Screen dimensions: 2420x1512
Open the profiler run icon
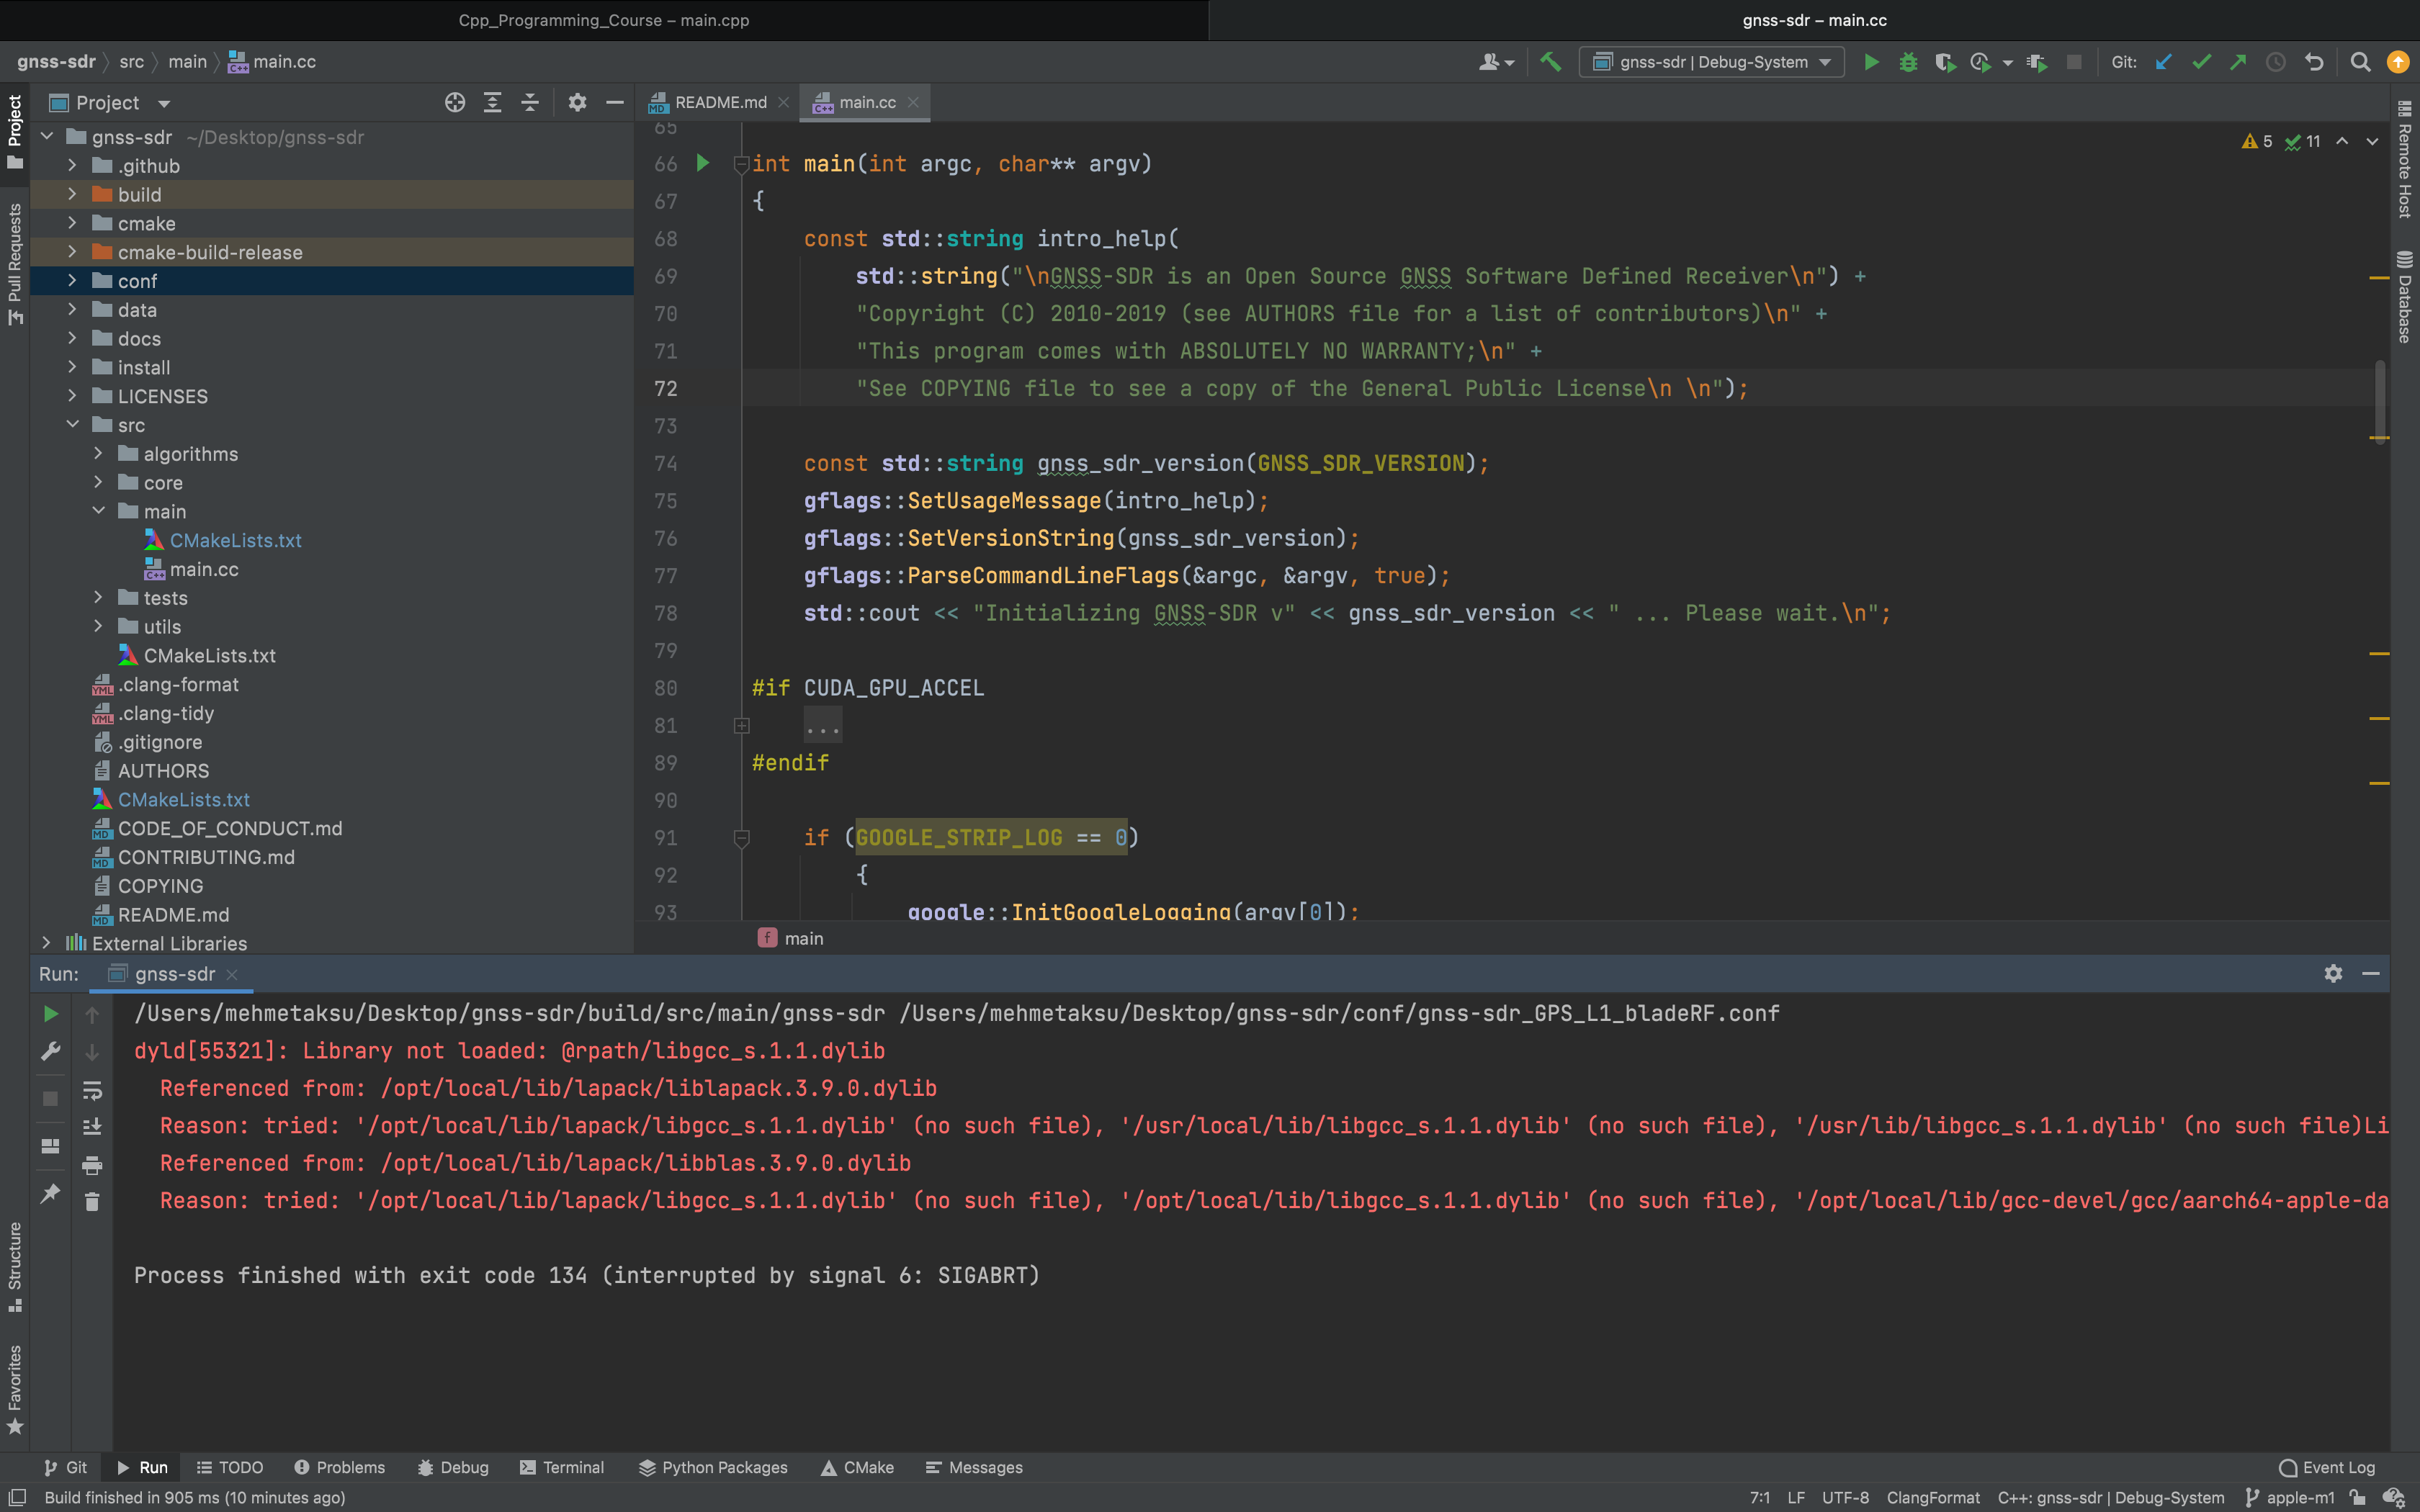1980,62
